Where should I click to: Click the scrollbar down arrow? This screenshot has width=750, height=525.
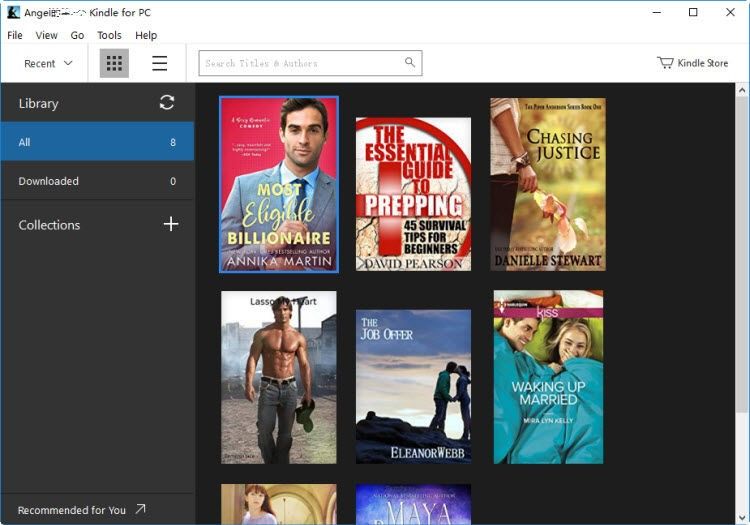click(742, 518)
